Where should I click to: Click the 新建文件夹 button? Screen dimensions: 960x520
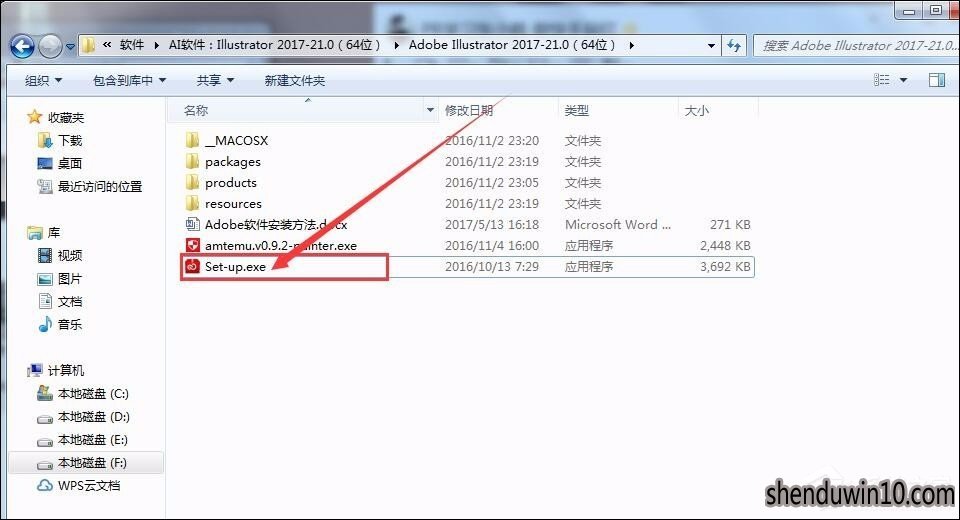tap(294, 80)
